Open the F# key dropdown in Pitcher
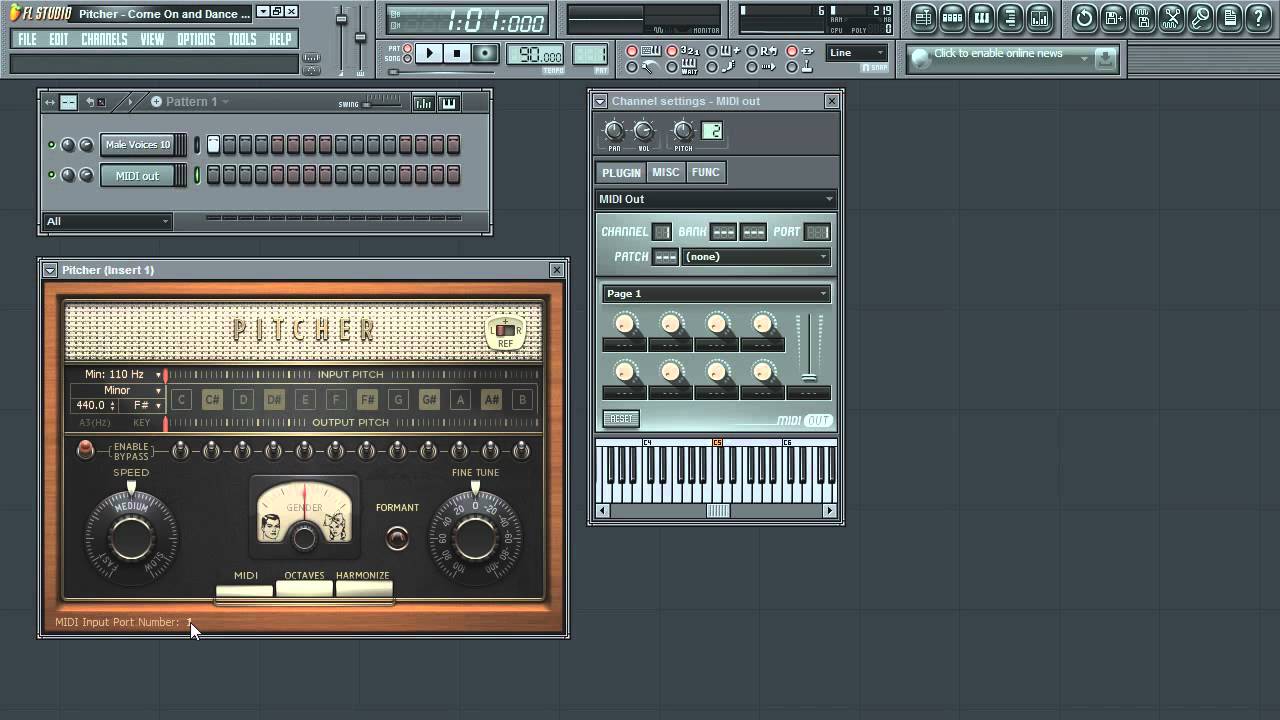This screenshot has height=720, width=1280. coord(141,406)
